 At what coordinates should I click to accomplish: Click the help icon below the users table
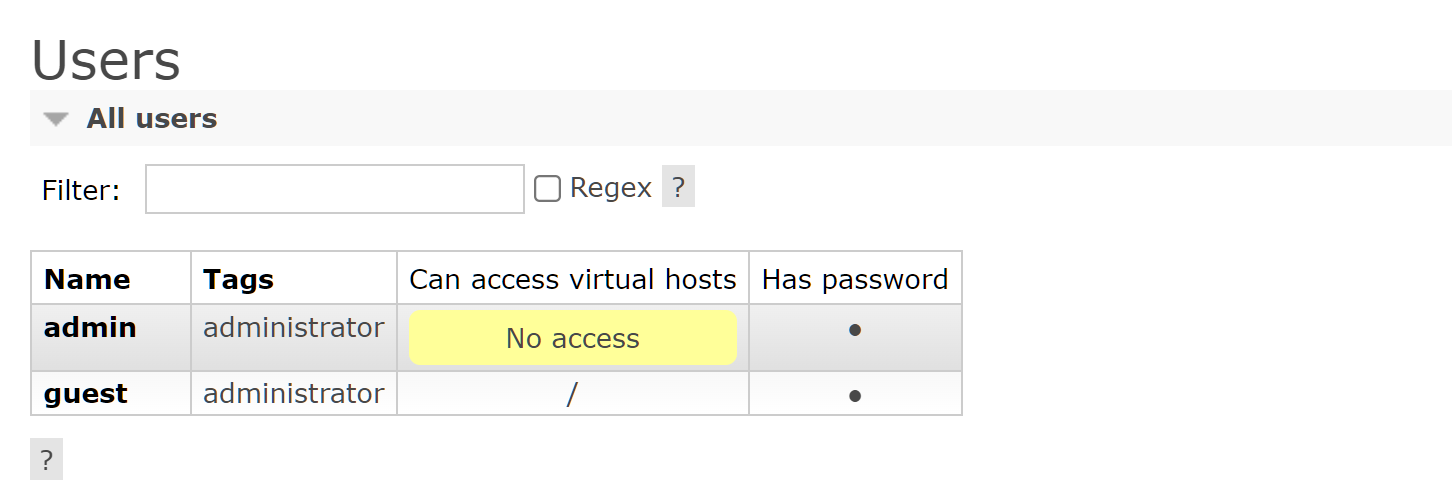pos(46,459)
